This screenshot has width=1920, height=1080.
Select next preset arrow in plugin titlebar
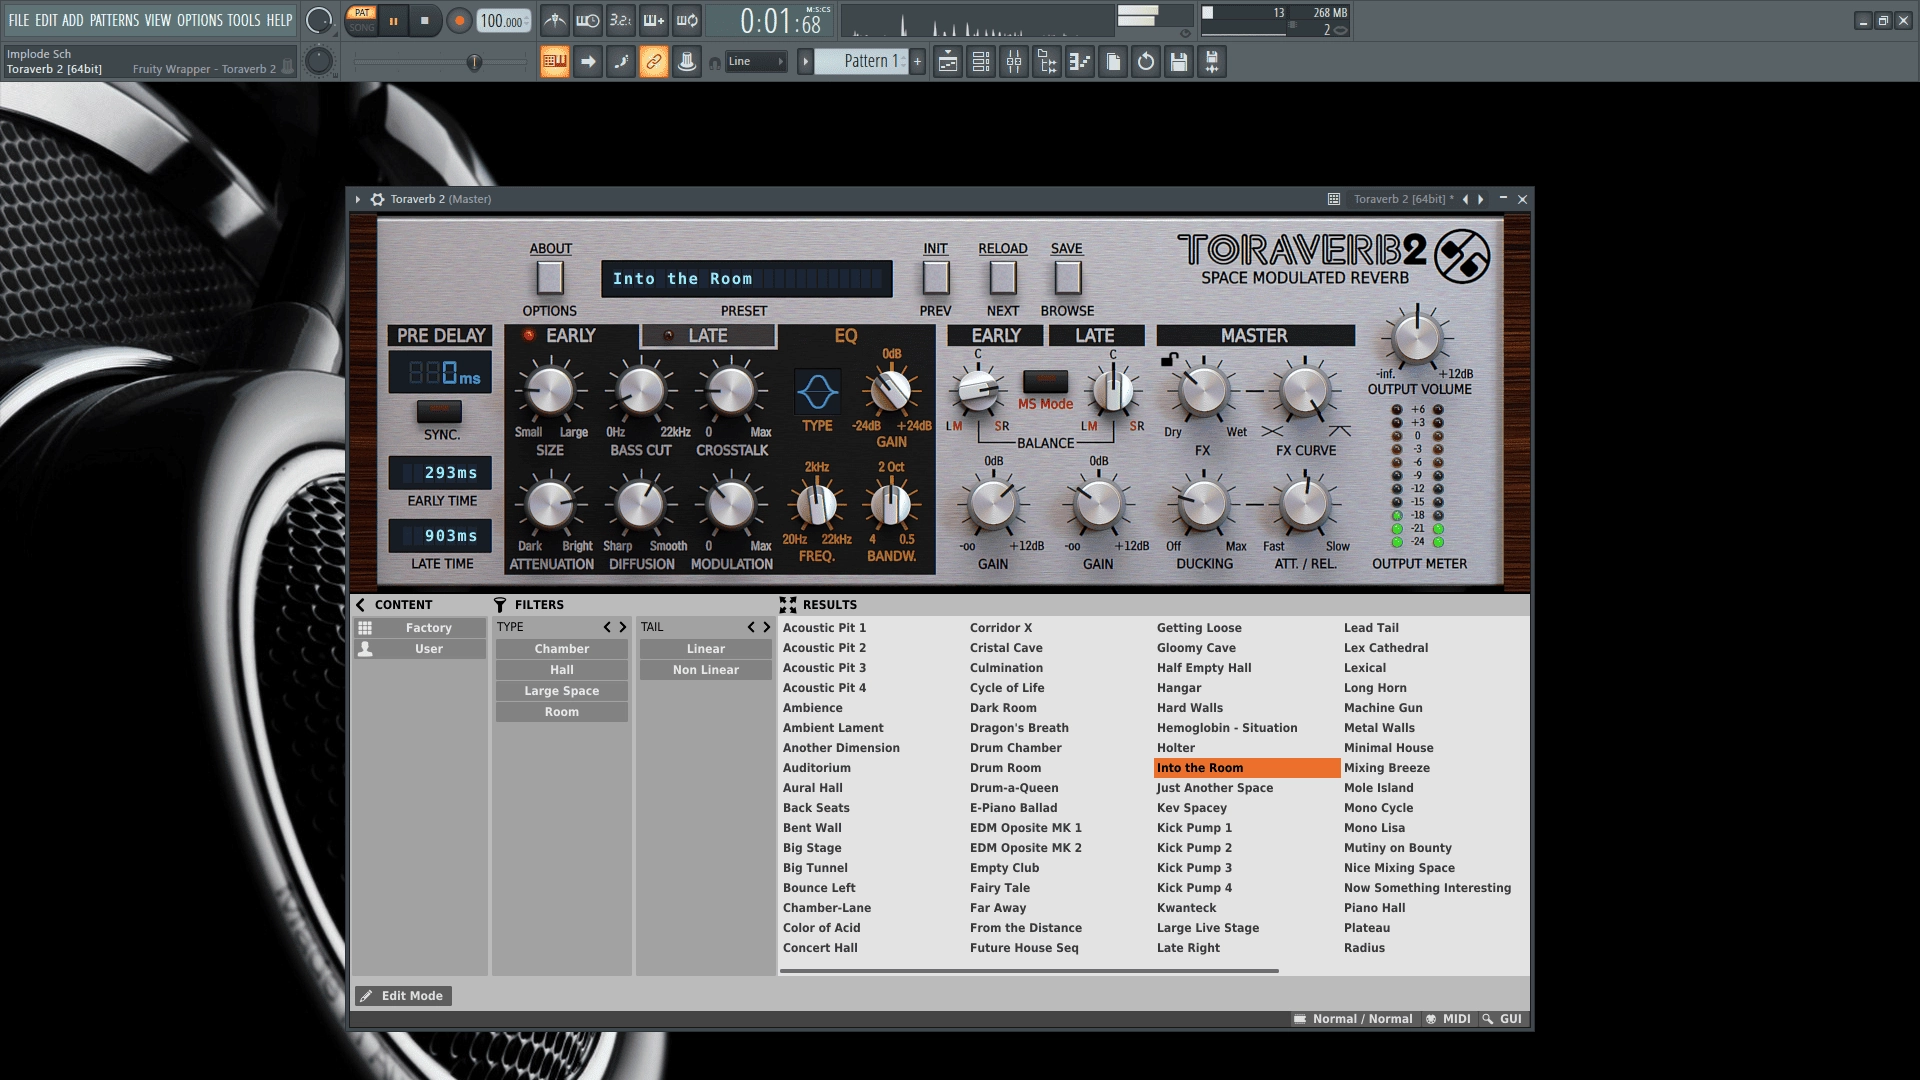(1481, 199)
